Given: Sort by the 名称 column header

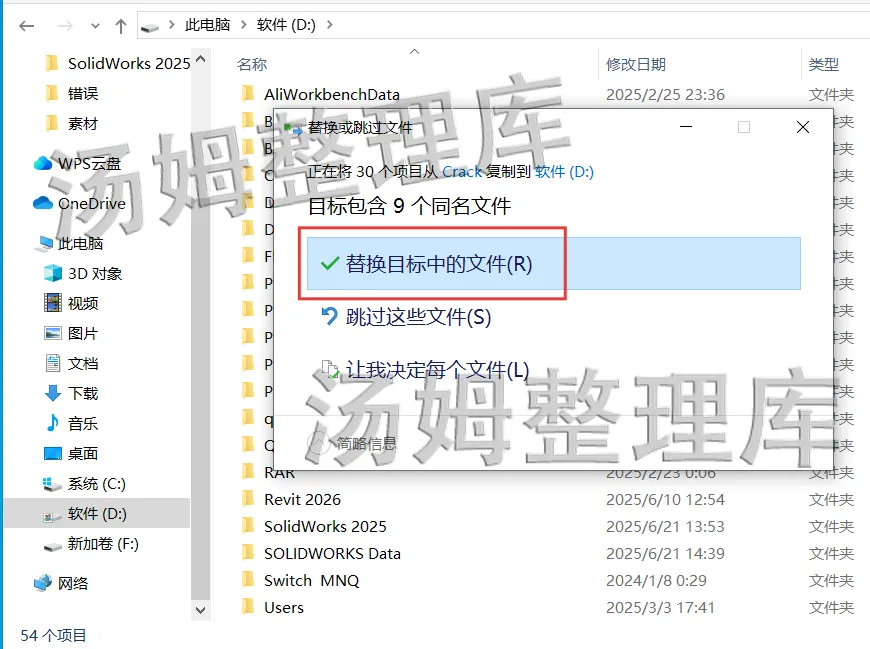Looking at the screenshot, I should click(252, 64).
